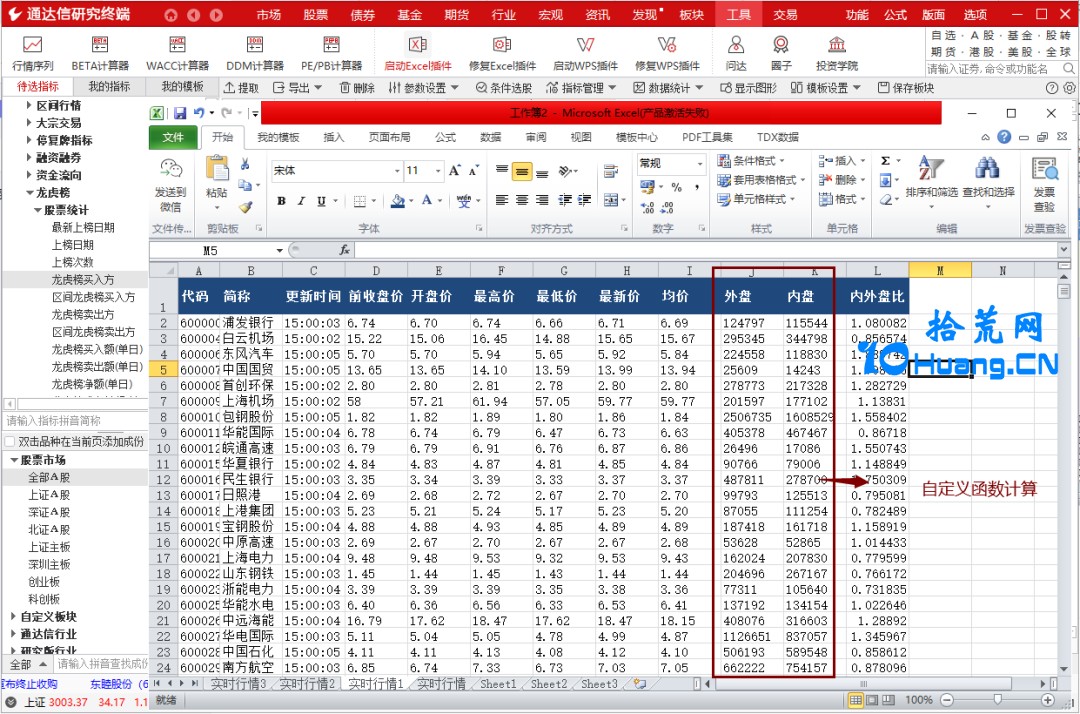Click 发票查验 icon in Excel ribbon

(1044, 185)
